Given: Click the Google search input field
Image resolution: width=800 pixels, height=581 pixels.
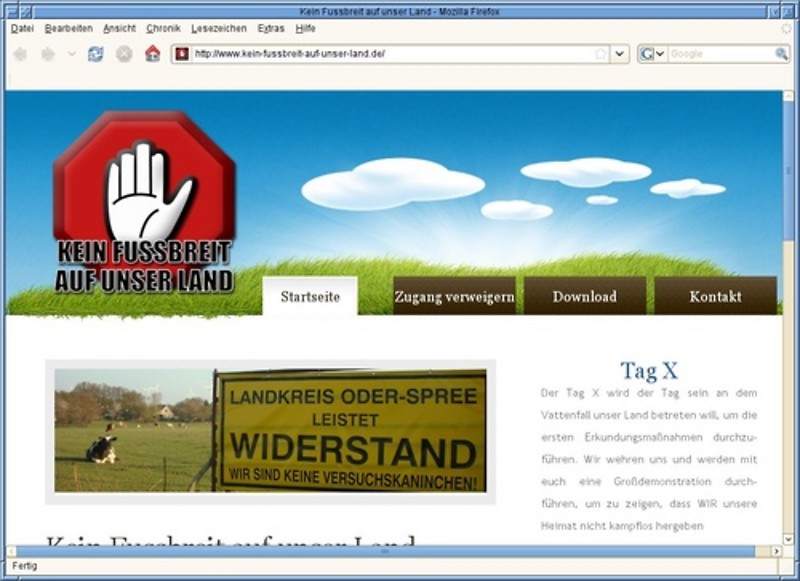Looking at the screenshot, I should tap(720, 54).
